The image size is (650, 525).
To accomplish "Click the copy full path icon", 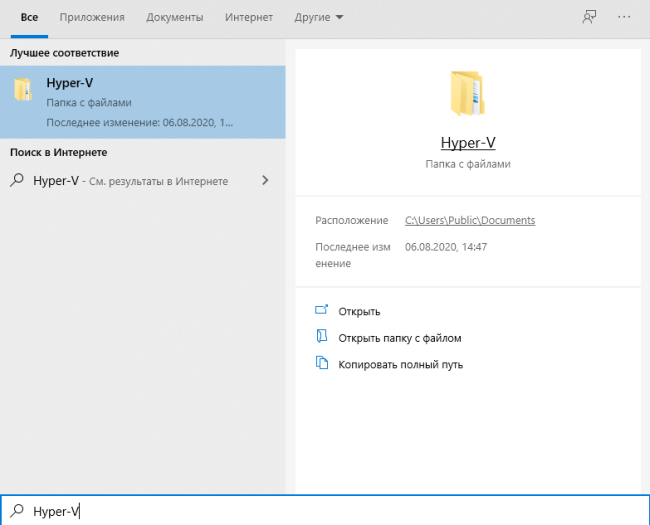I will [322, 363].
